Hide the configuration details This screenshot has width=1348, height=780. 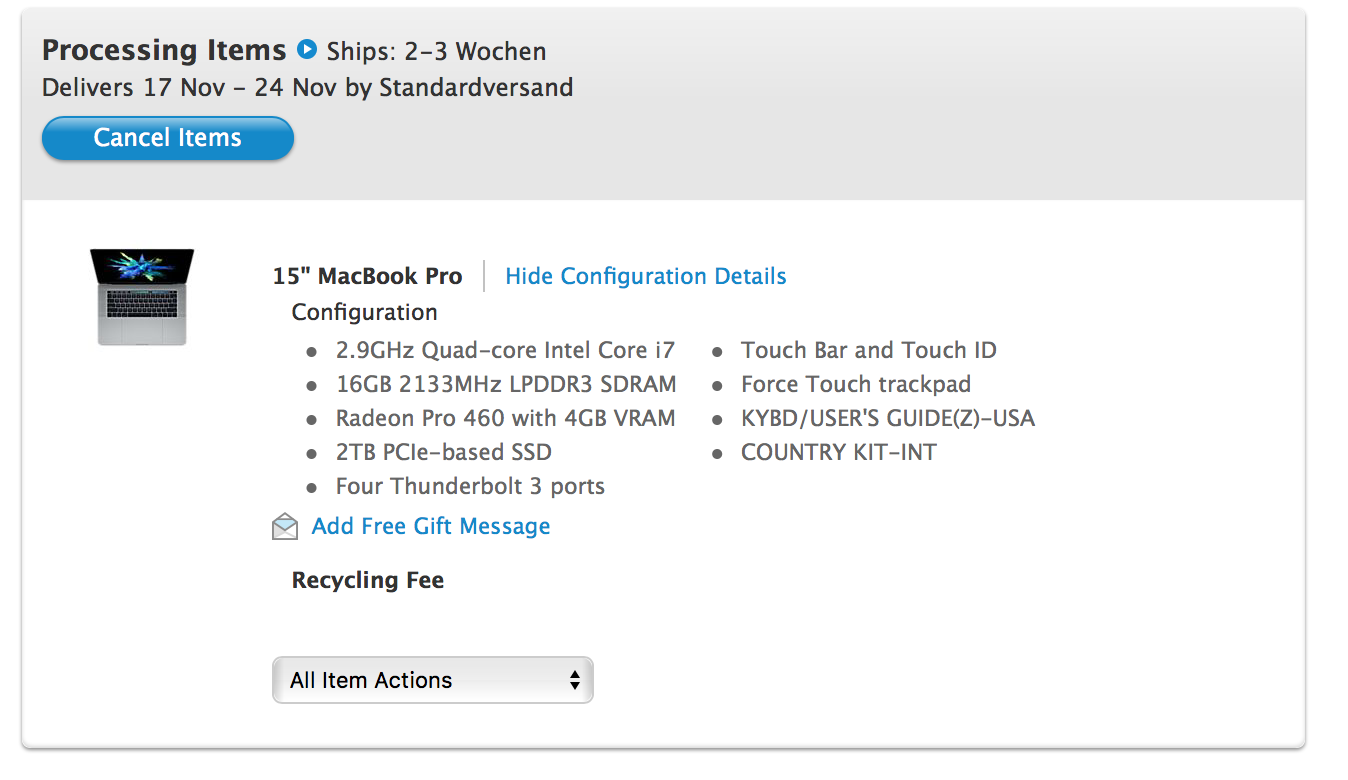click(646, 276)
